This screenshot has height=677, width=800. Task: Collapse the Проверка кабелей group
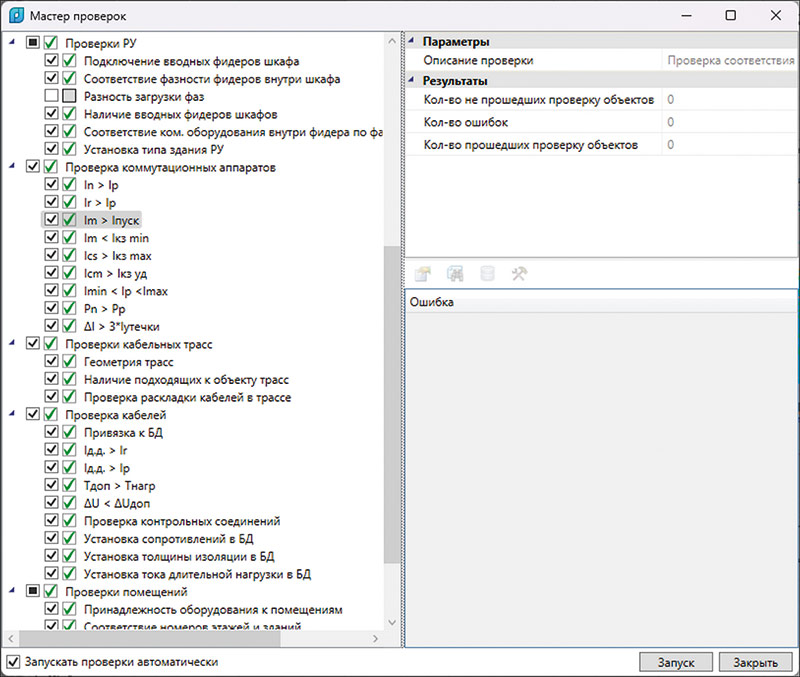pyautogui.click(x=11, y=414)
